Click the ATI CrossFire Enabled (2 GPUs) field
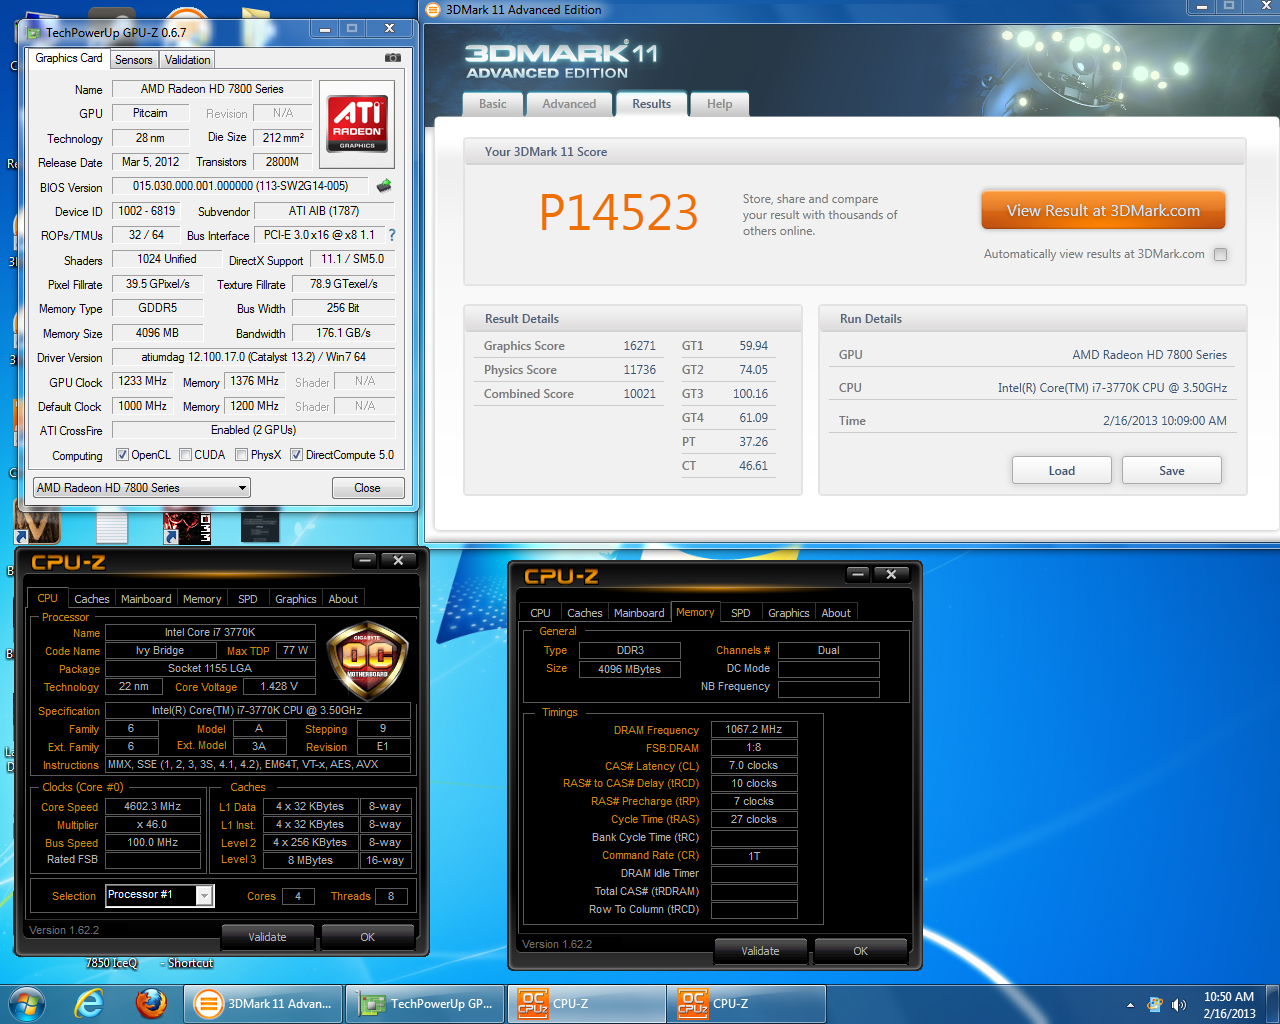Image resolution: width=1280 pixels, height=1024 pixels. click(253, 430)
